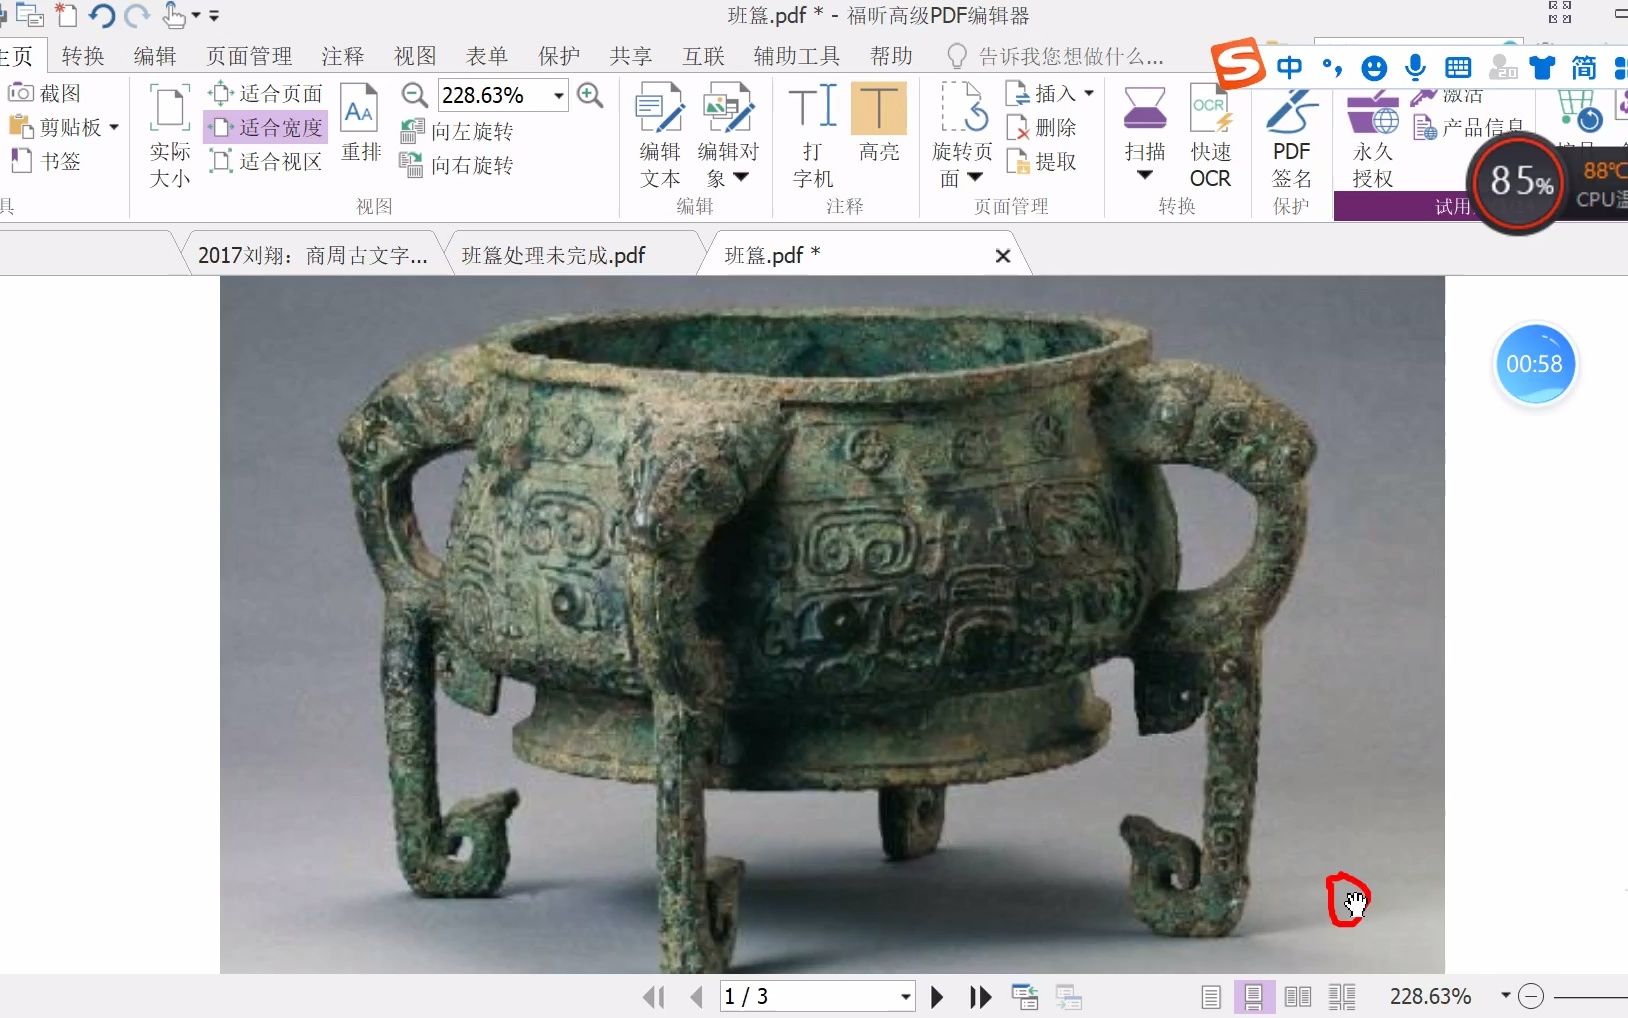Click the 告诉我您想做什么 search box
1628x1018 pixels.
pyautogui.click(x=1056, y=56)
